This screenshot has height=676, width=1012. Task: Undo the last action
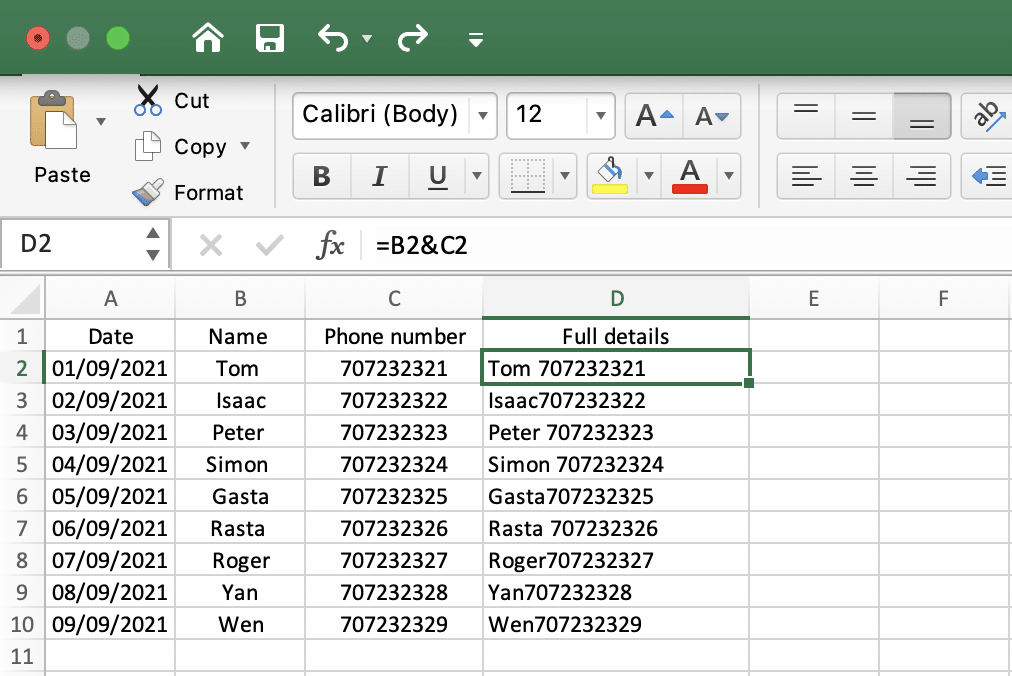point(333,38)
